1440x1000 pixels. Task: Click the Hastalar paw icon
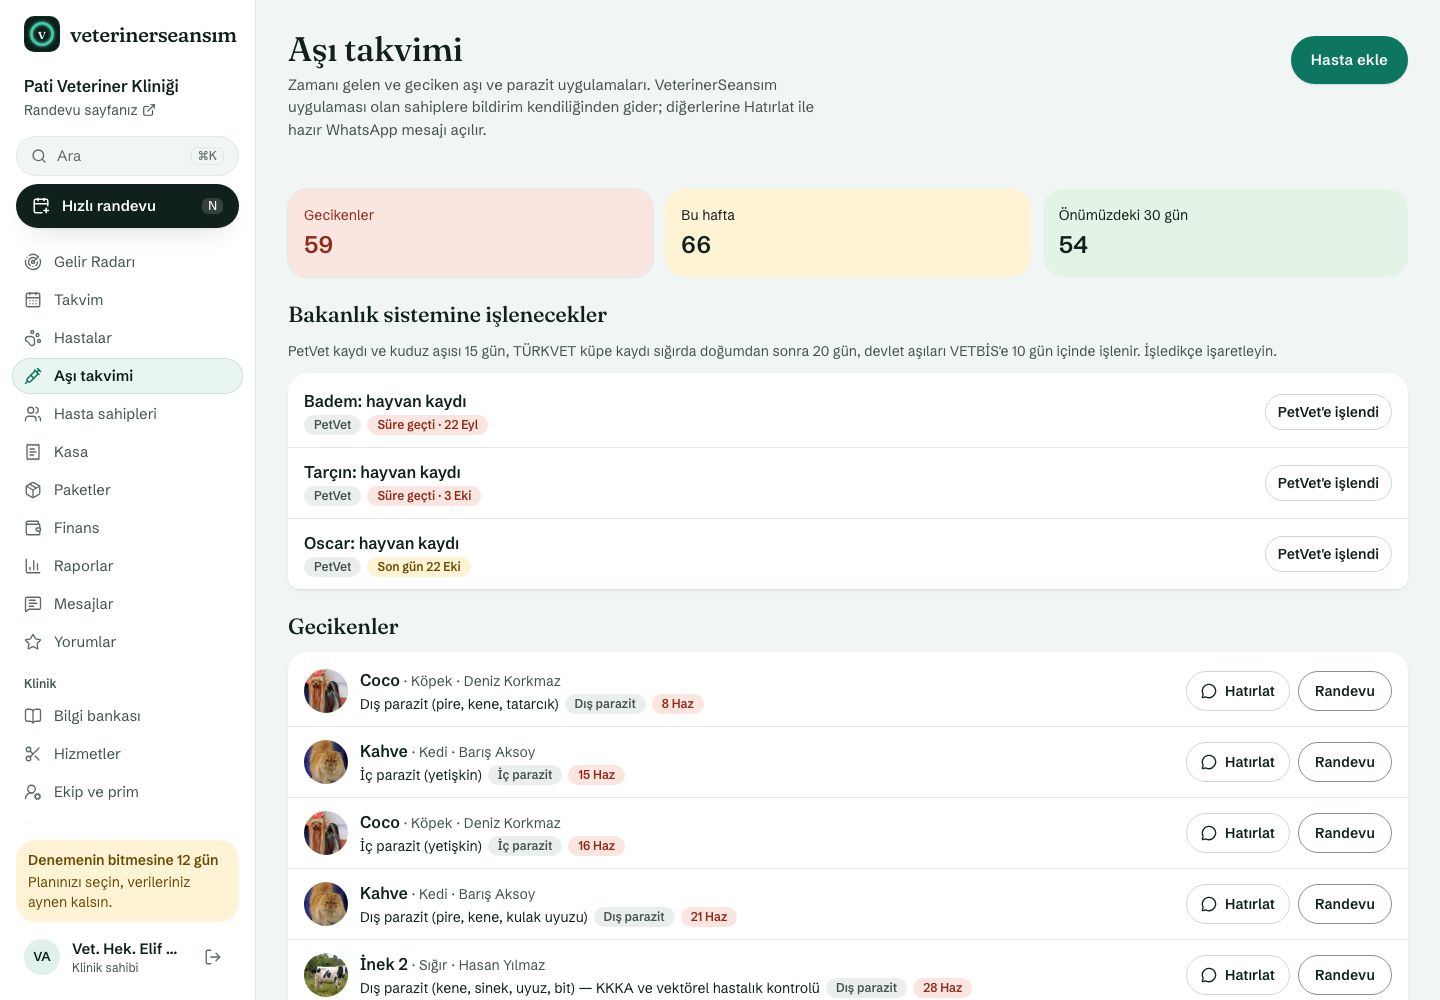click(x=33, y=338)
